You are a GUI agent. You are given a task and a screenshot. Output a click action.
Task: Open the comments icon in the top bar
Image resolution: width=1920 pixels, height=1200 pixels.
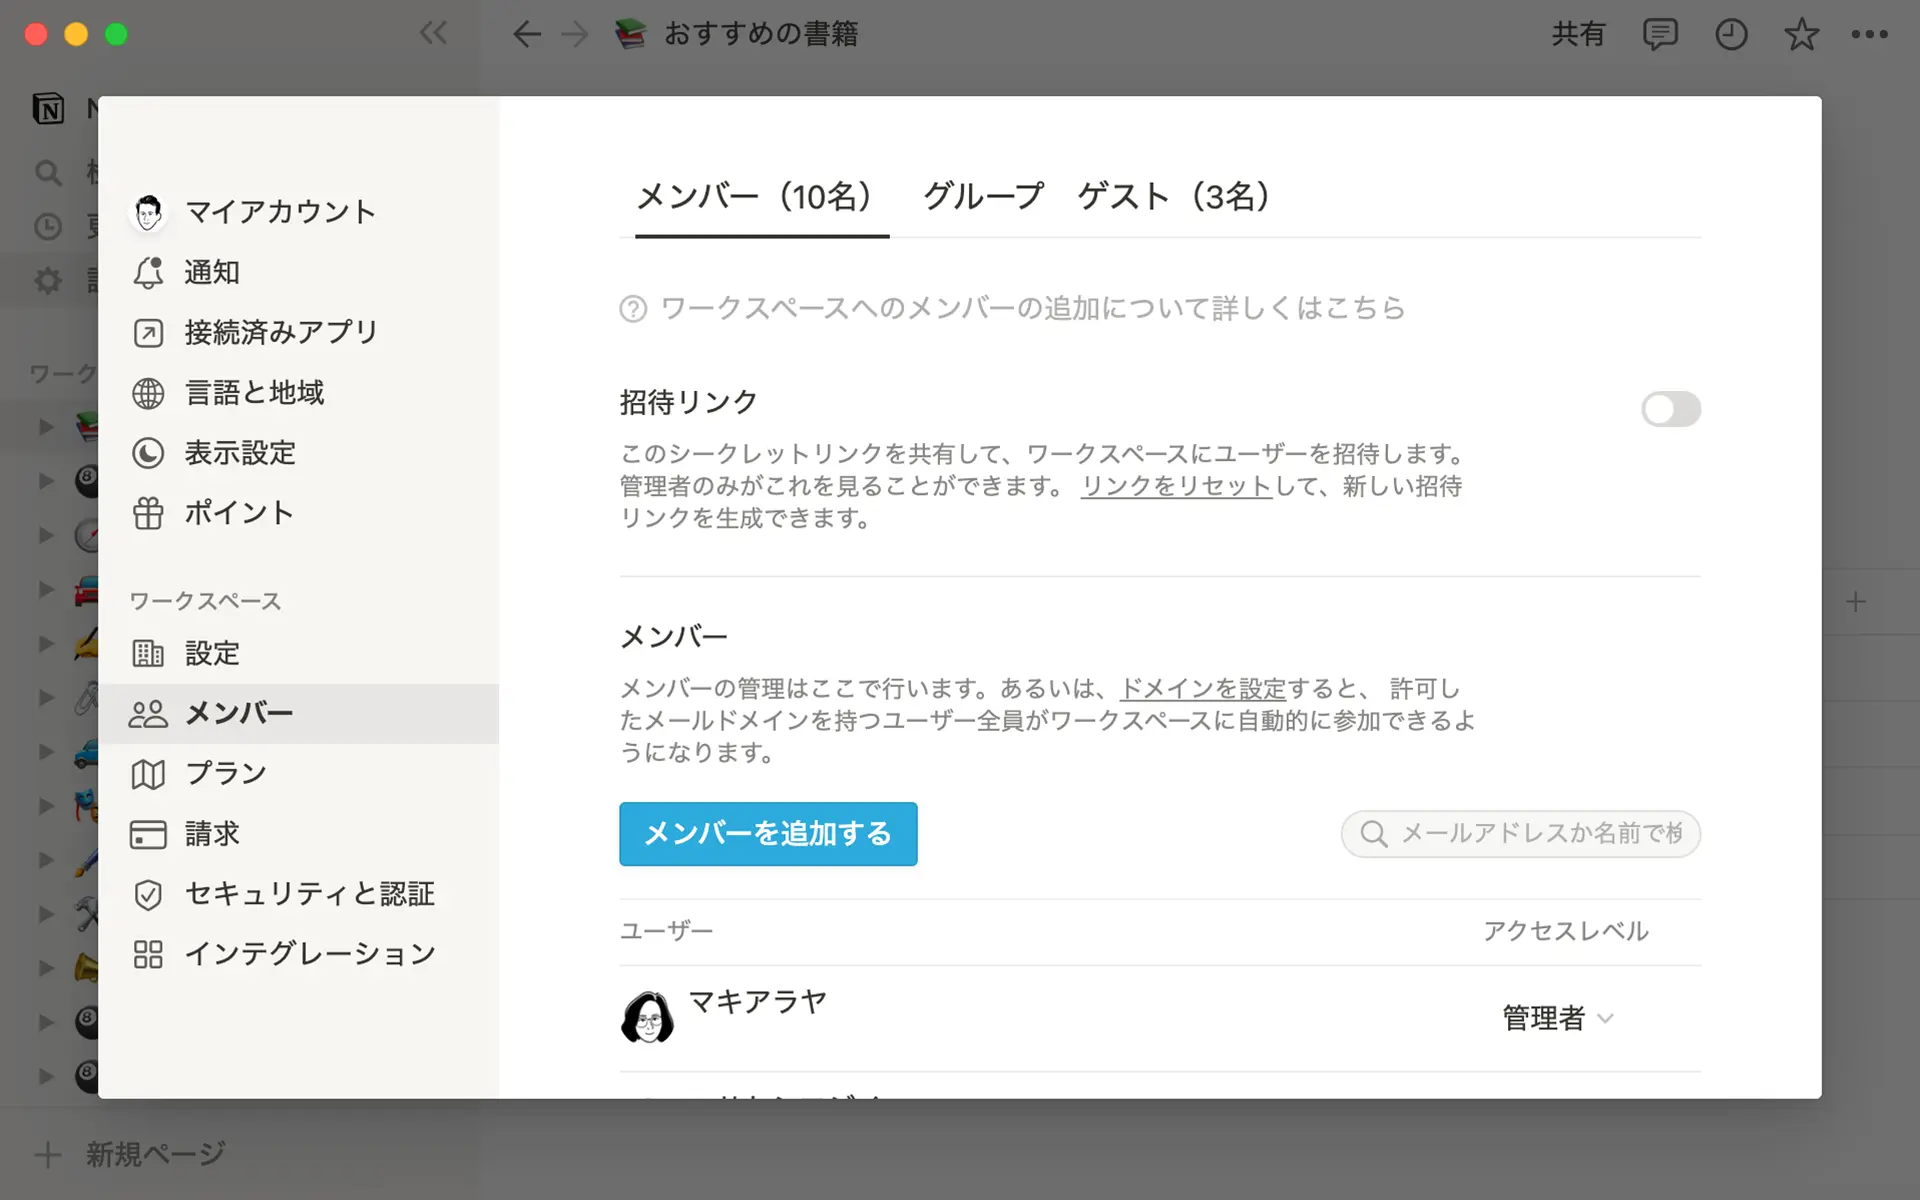click(1659, 34)
